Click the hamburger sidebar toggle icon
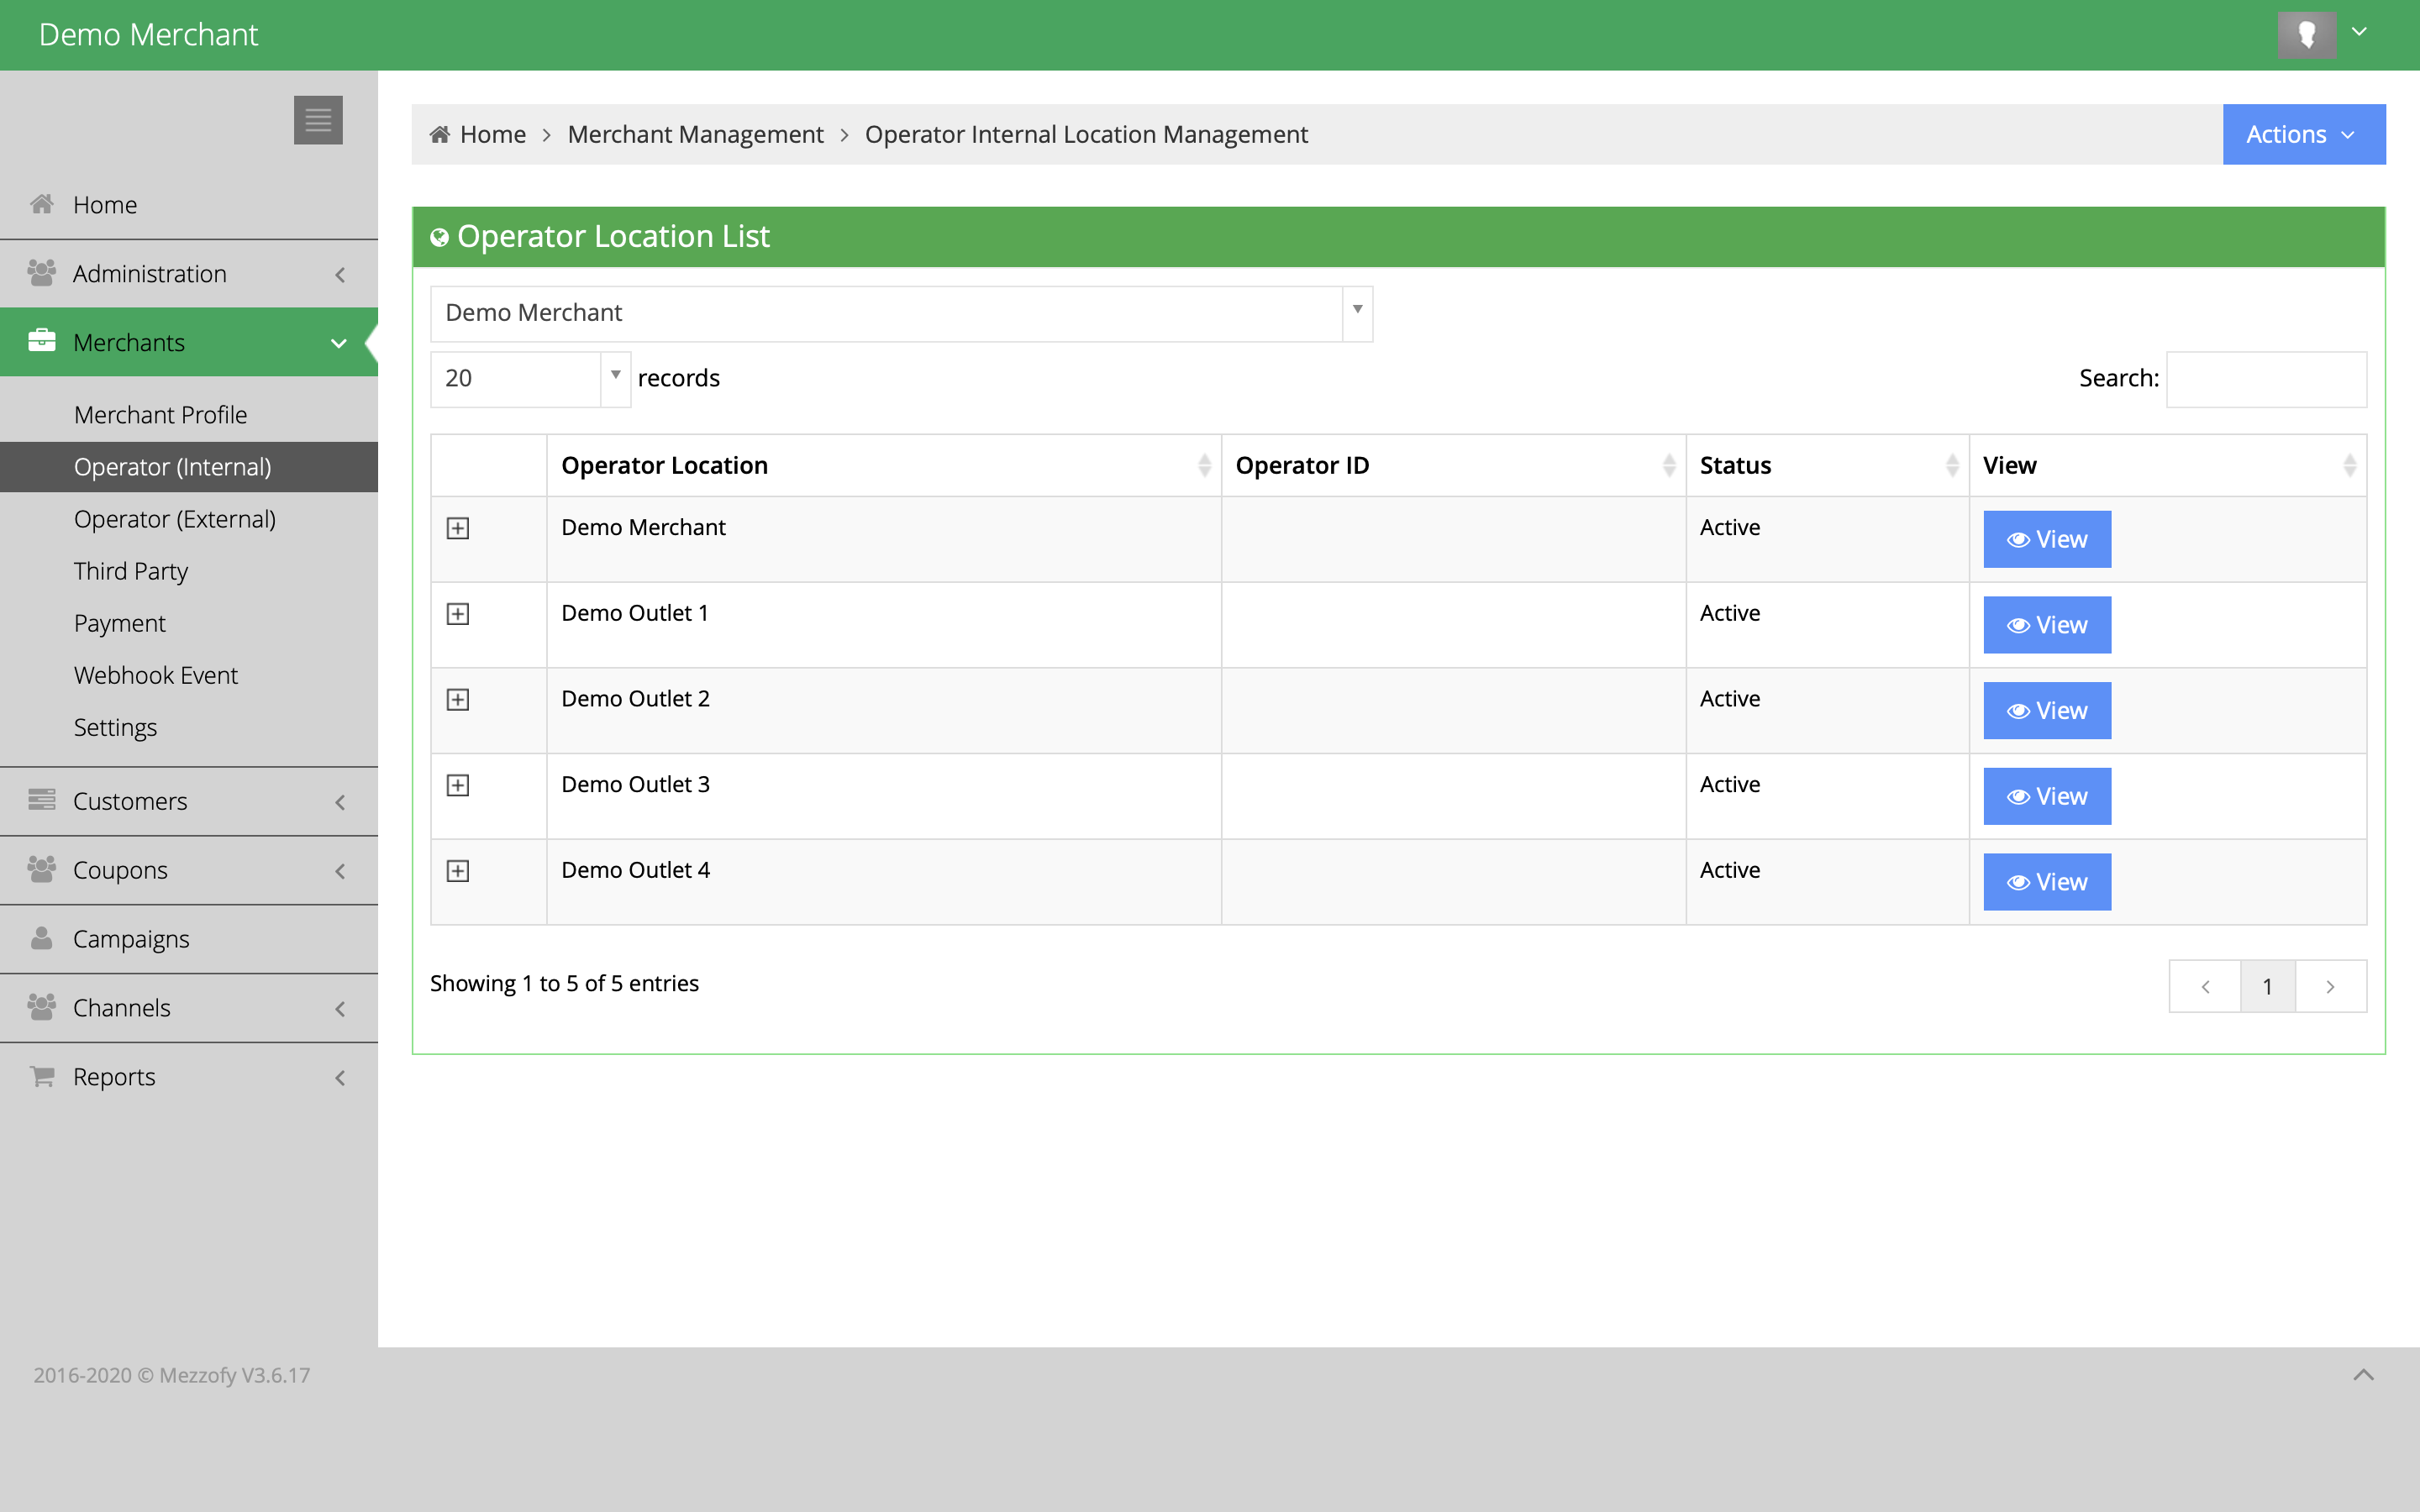This screenshot has width=2420, height=1512. point(318,120)
